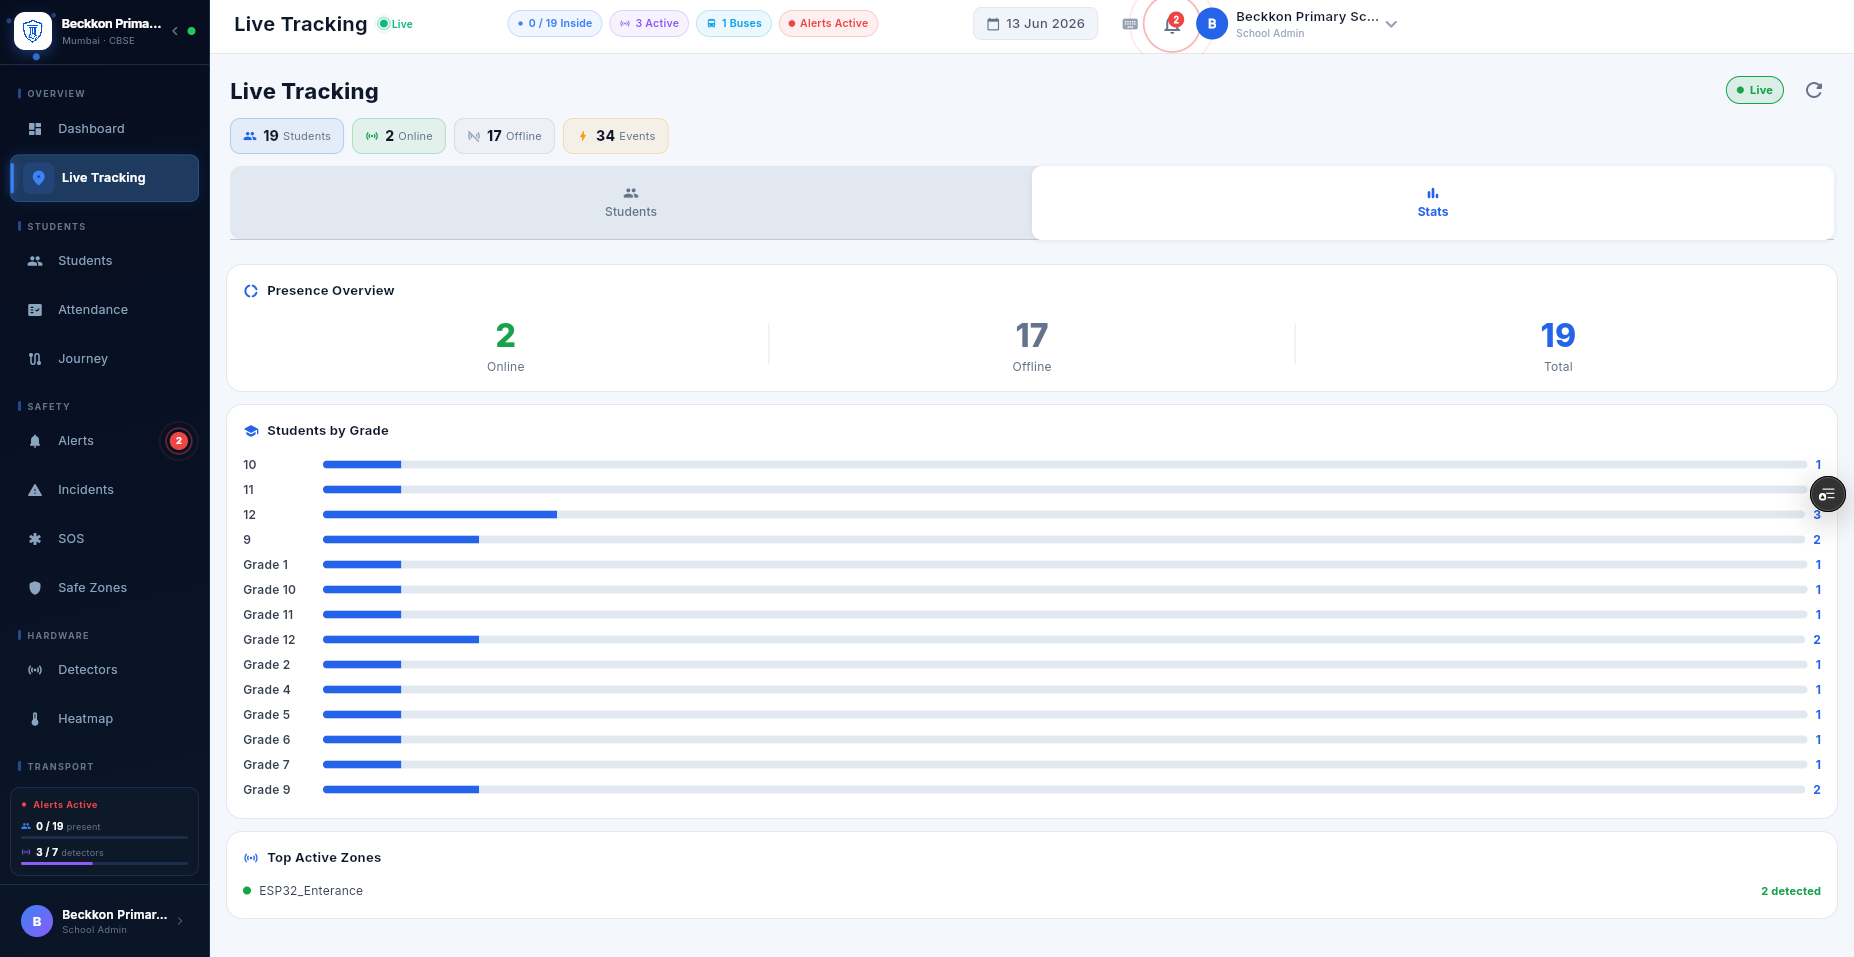Open the Dashboard sidebar icon
Viewport: 1854px width, 957px height.
pyautogui.click(x=35, y=129)
